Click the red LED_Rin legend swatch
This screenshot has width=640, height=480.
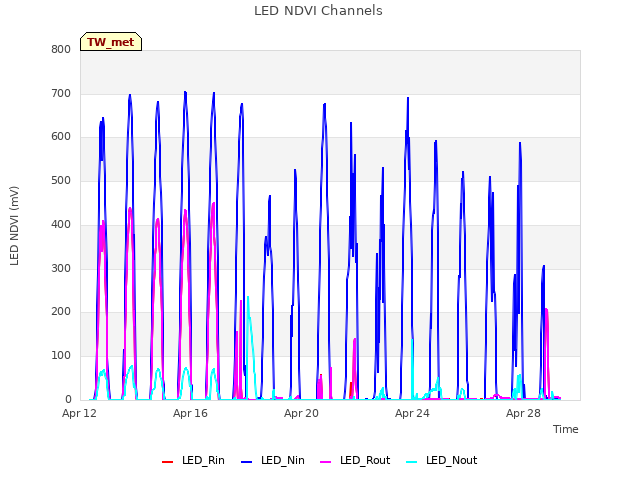[168, 462]
